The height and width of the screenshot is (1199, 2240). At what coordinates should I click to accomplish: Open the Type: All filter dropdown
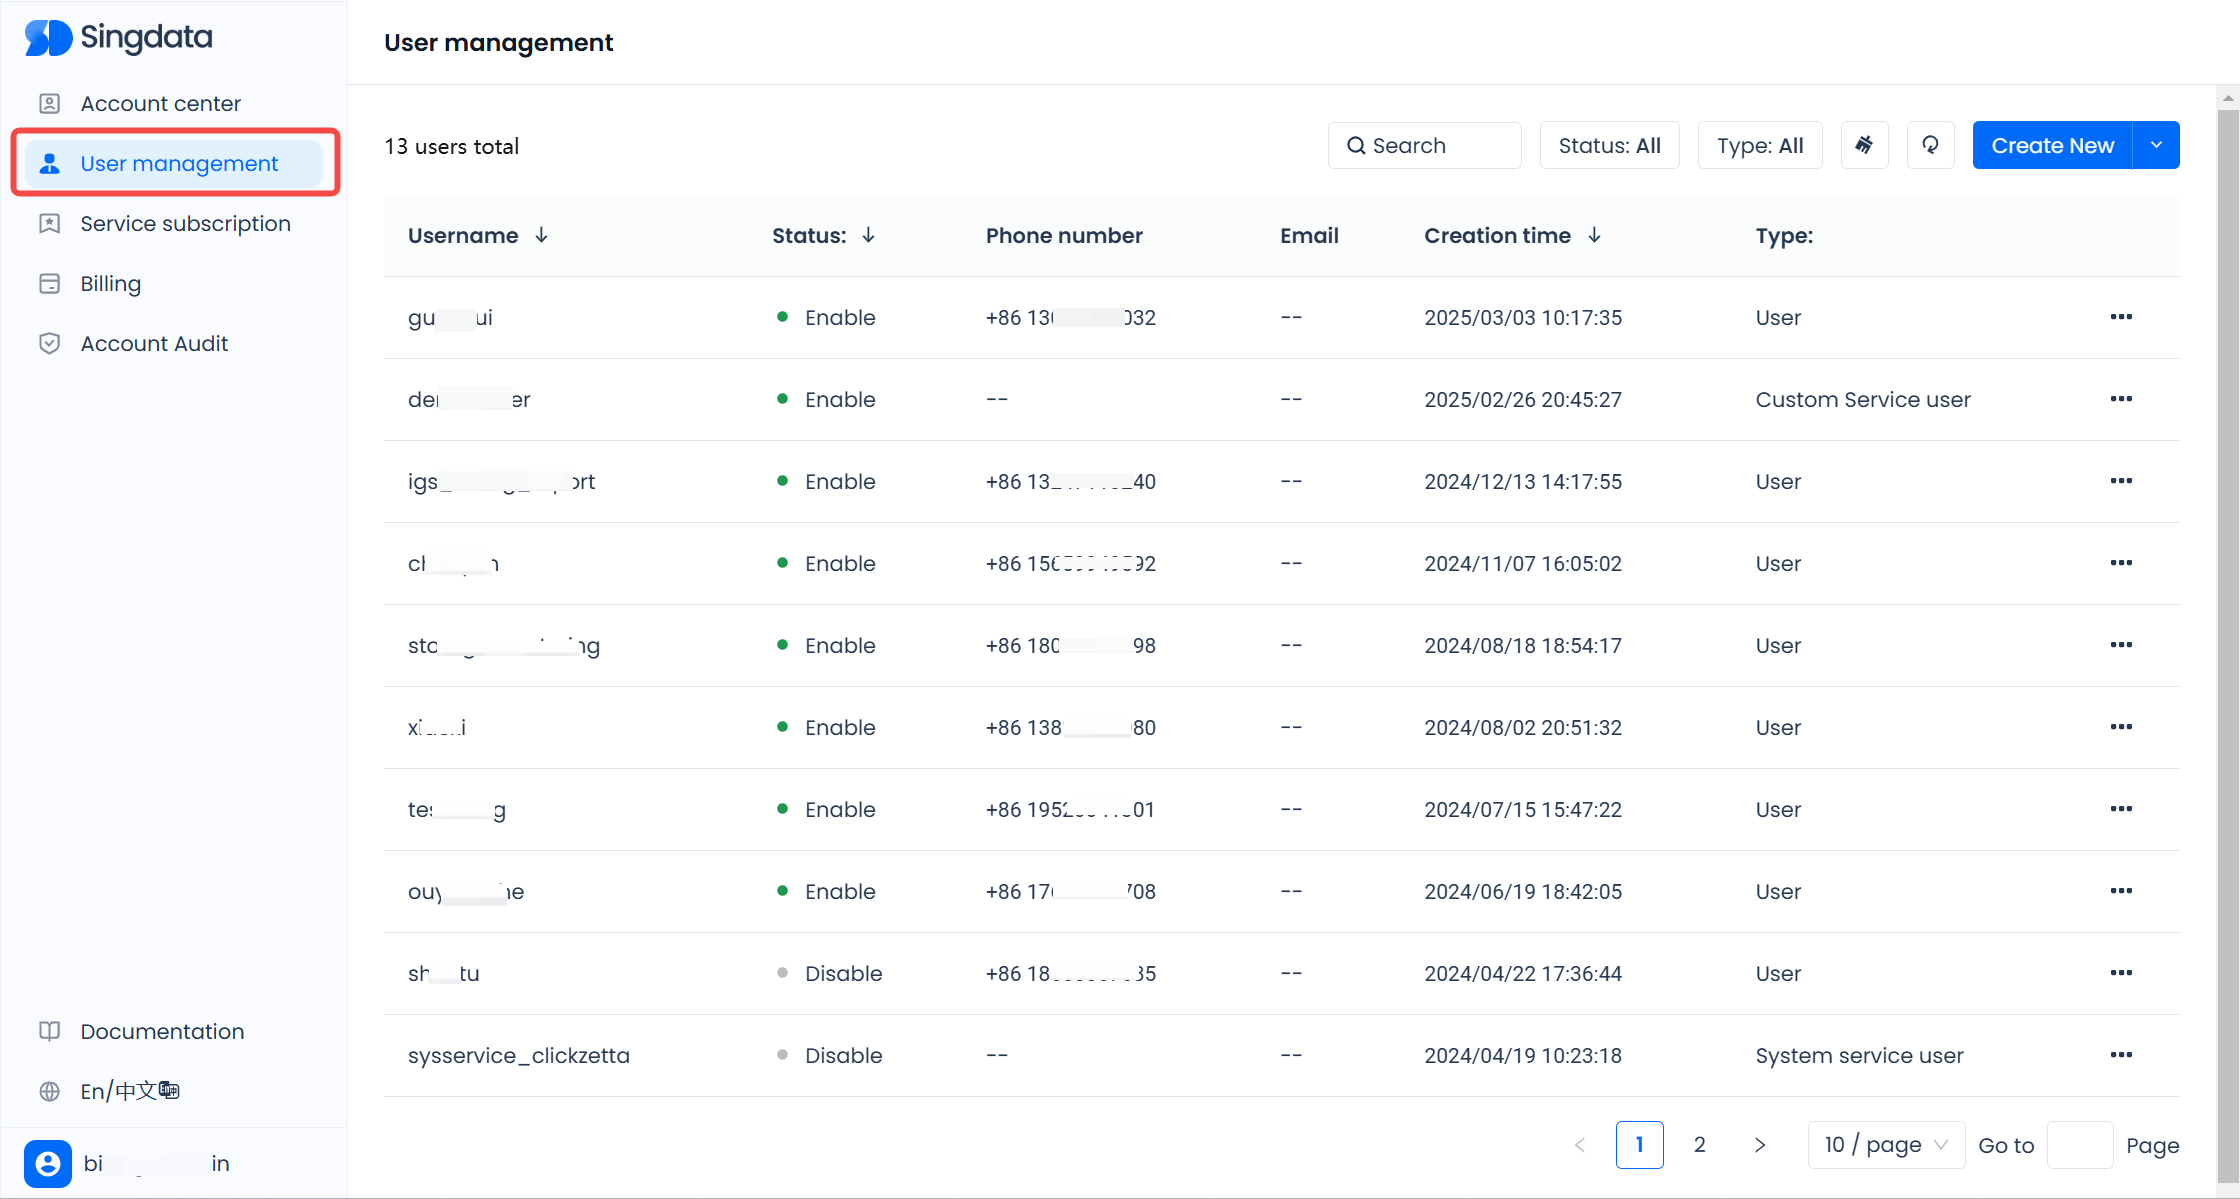pos(1759,145)
